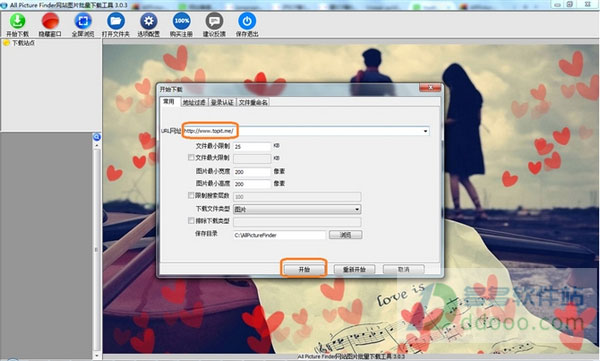Select the 下载站点 tree node
Screen dimensions: 600x361
click(x=23, y=43)
